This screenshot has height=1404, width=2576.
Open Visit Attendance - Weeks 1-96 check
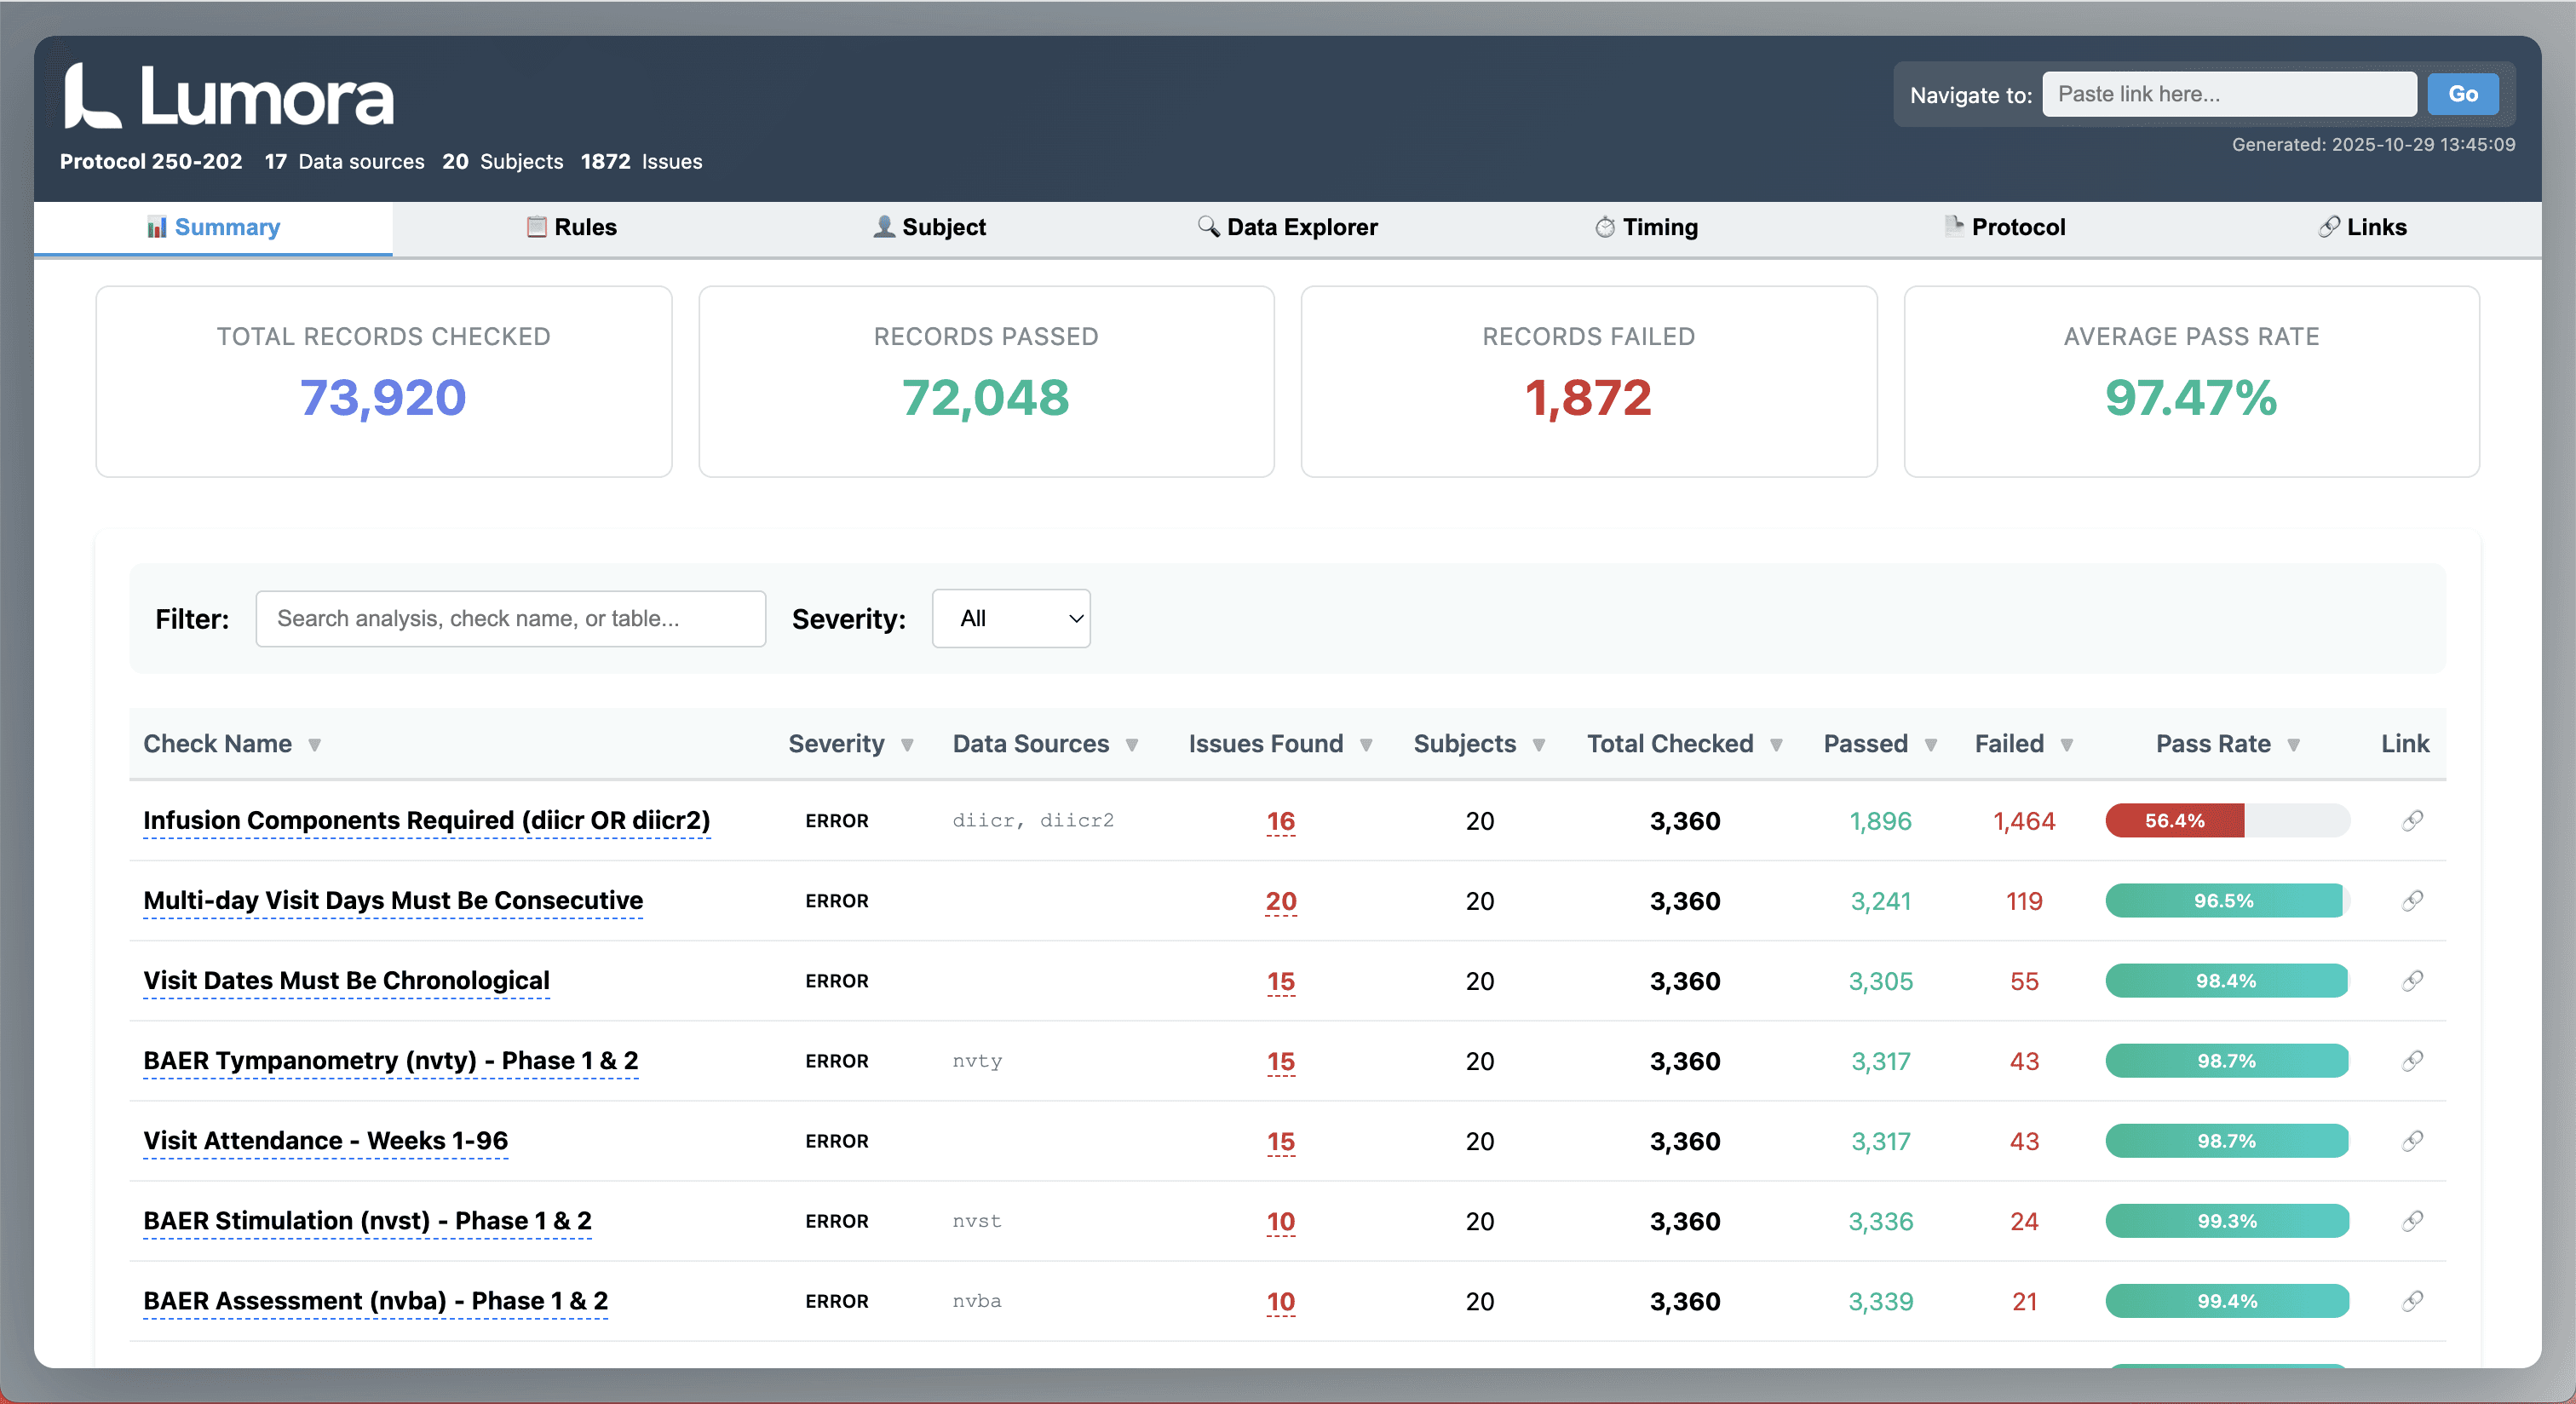pos(325,1141)
